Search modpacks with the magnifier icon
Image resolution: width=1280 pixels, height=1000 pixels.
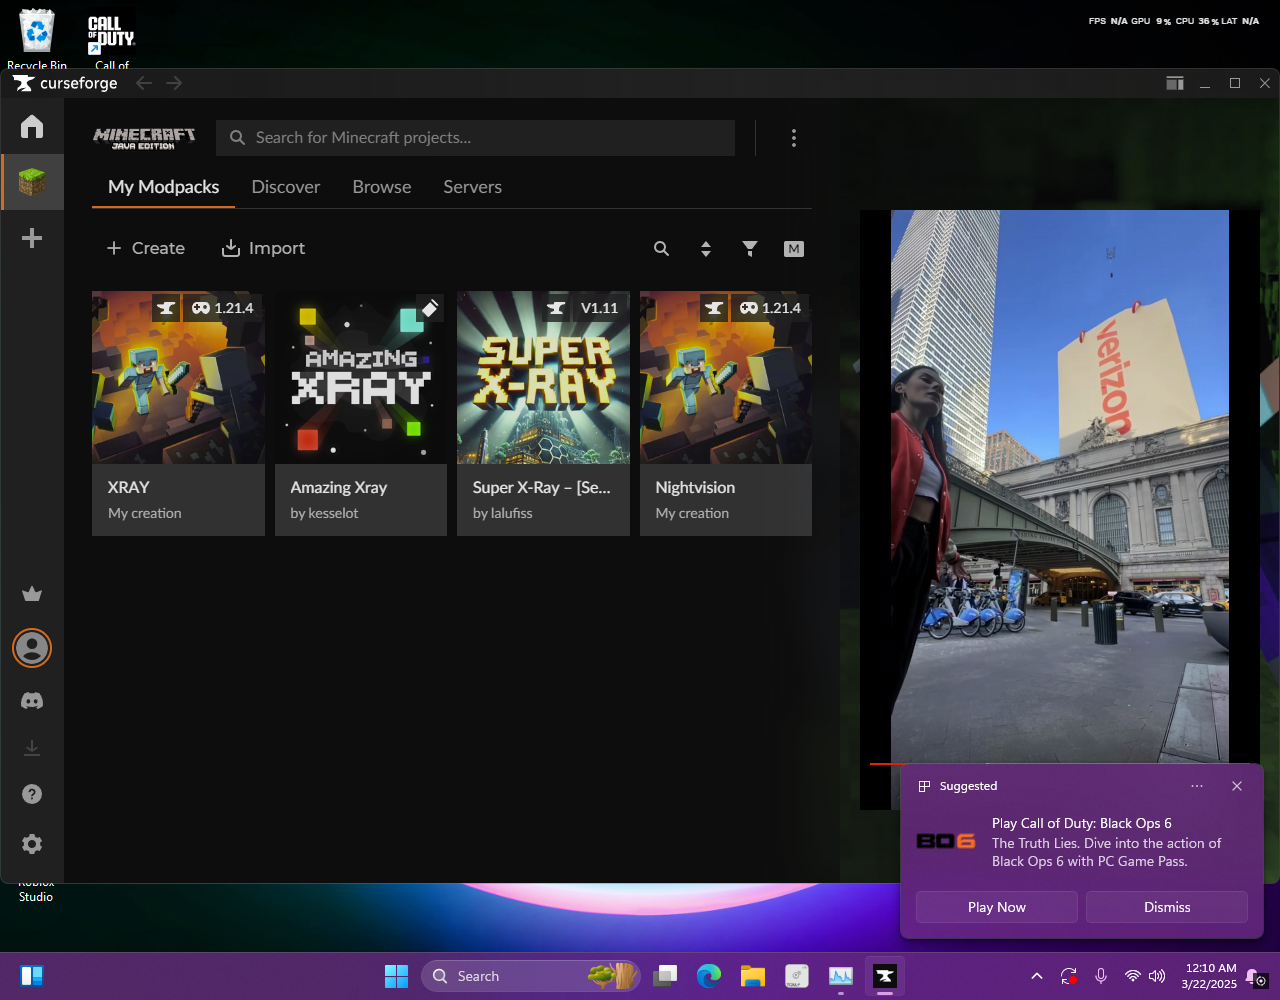click(x=661, y=249)
